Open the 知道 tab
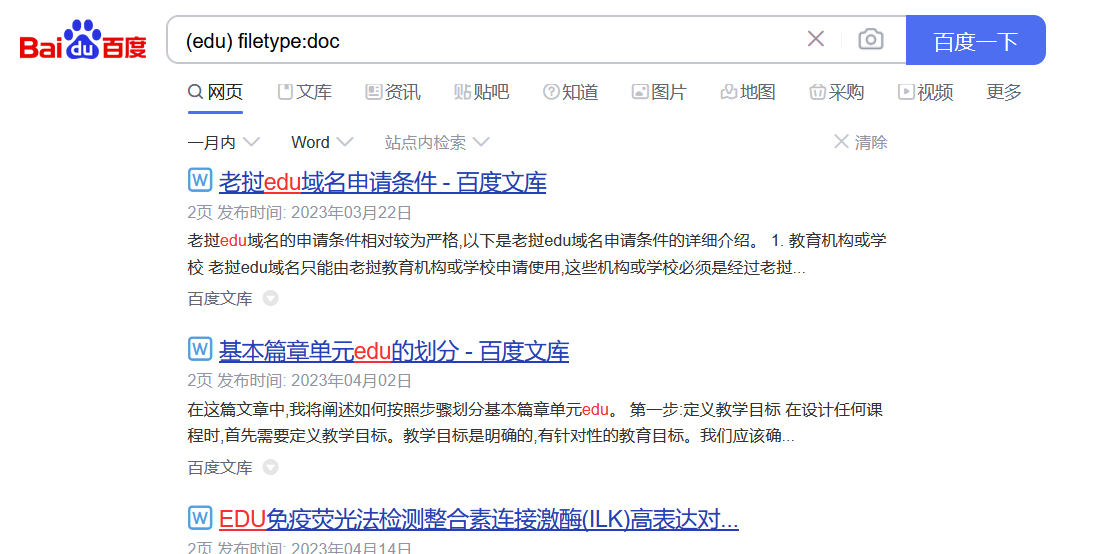 click(570, 92)
